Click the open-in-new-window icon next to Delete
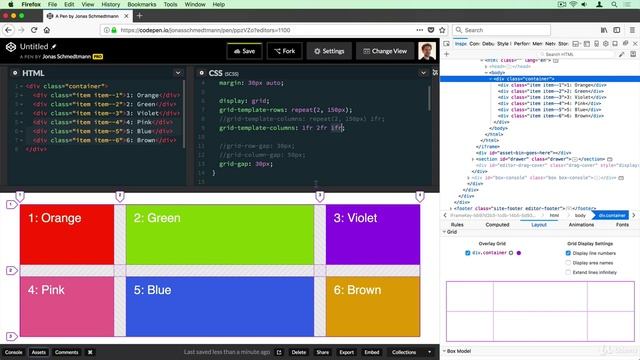This screenshot has width=640, height=360. point(279,352)
